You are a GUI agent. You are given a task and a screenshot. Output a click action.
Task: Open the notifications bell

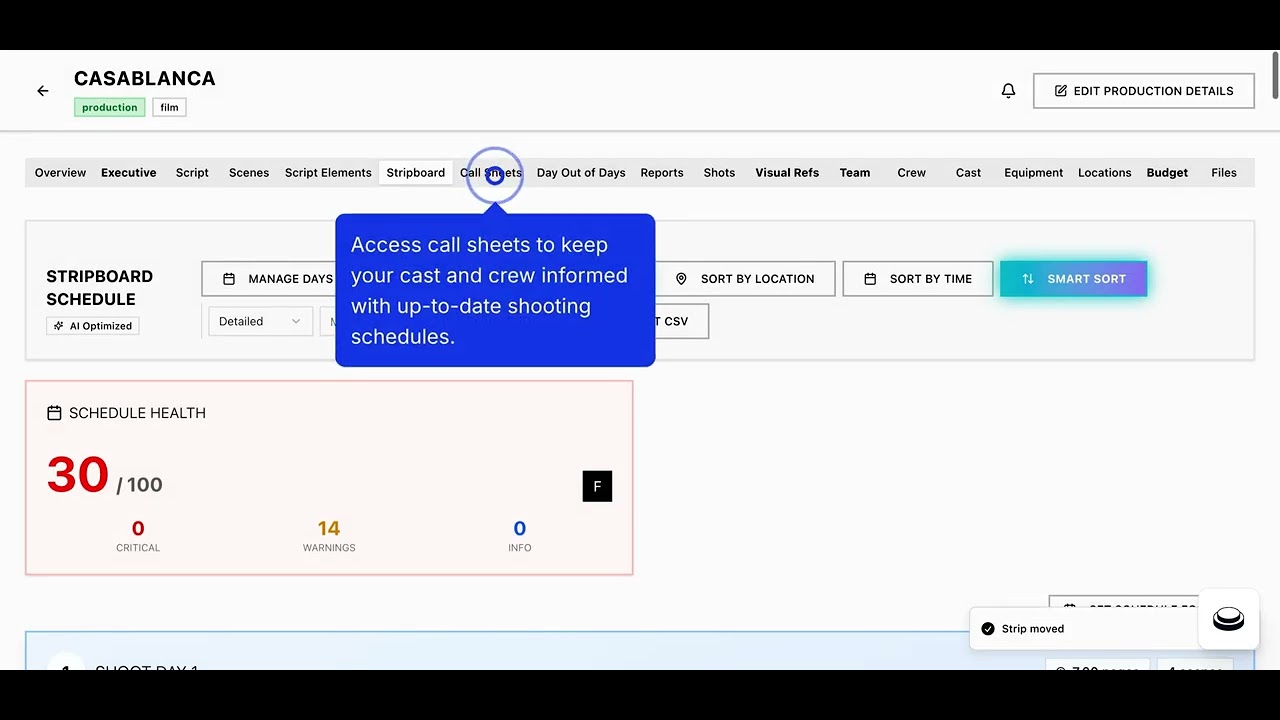(1008, 91)
